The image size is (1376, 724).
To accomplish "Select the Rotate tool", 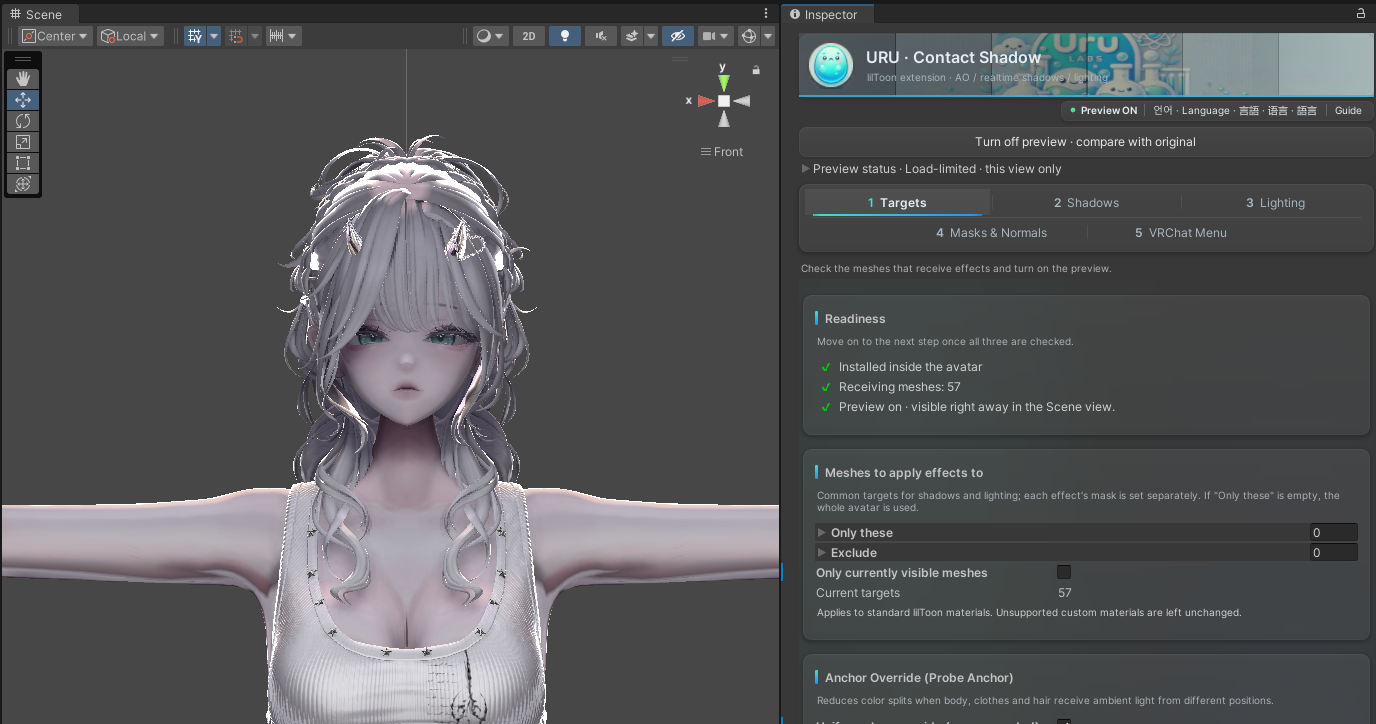I will pyautogui.click(x=23, y=121).
